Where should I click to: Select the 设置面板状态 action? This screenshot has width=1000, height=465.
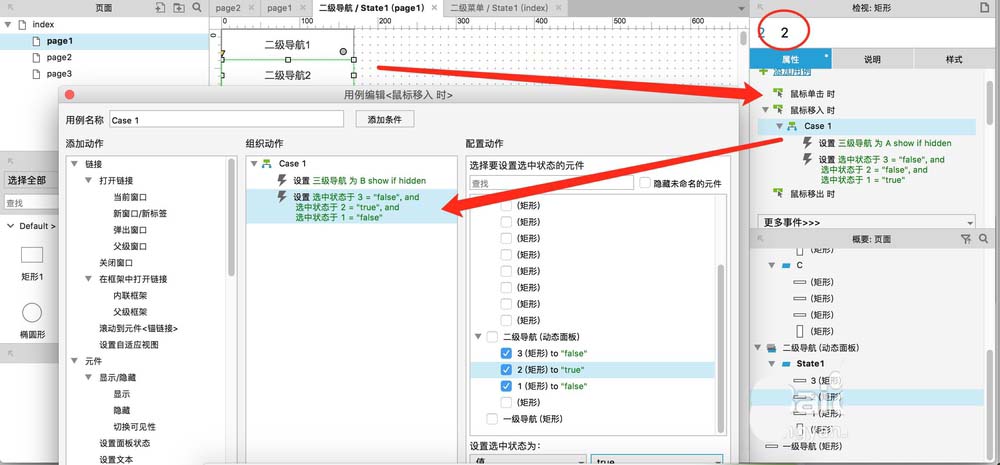124,443
